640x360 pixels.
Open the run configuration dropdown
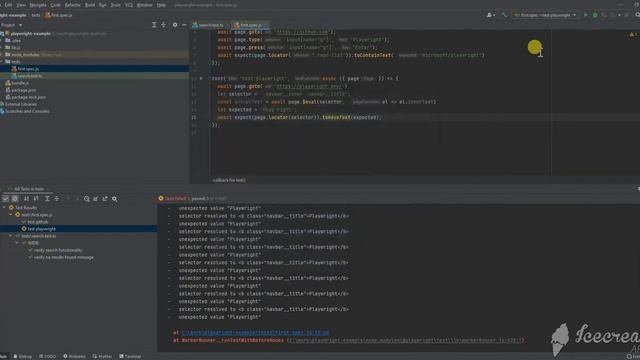pos(545,15)
